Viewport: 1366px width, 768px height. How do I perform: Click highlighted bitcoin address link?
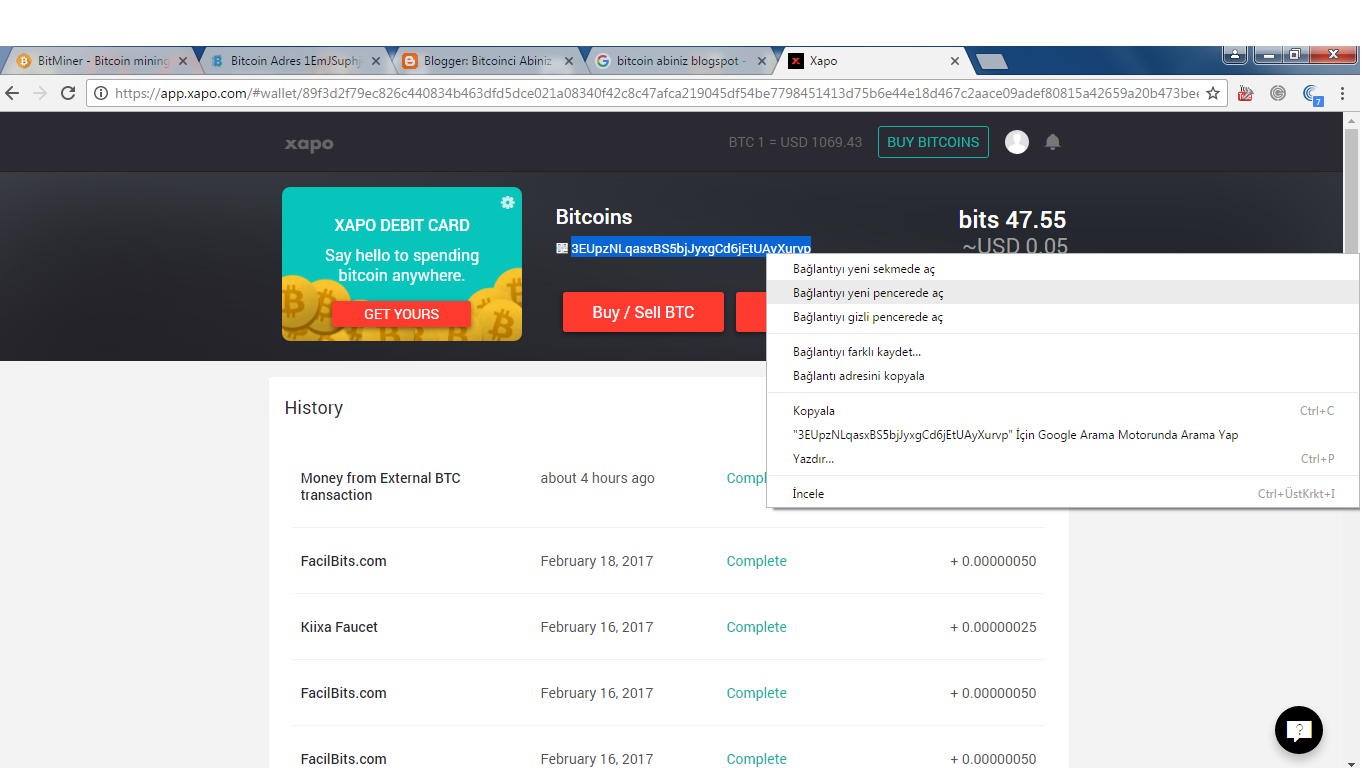[690, 248]
